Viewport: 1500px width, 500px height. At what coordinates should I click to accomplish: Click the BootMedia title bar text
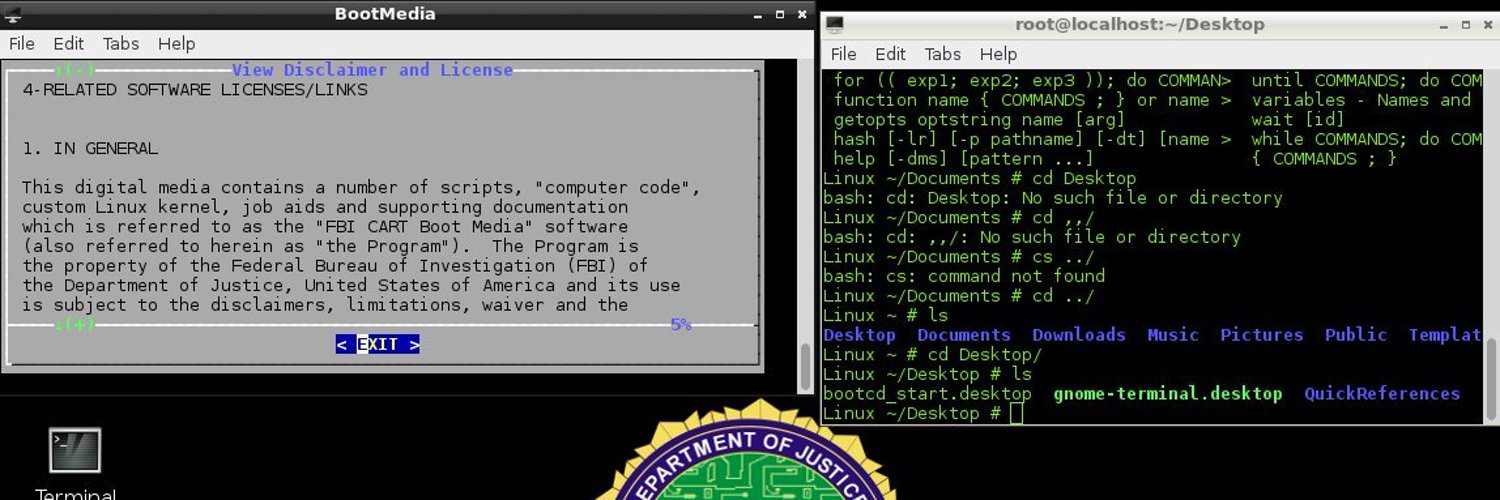385,14
